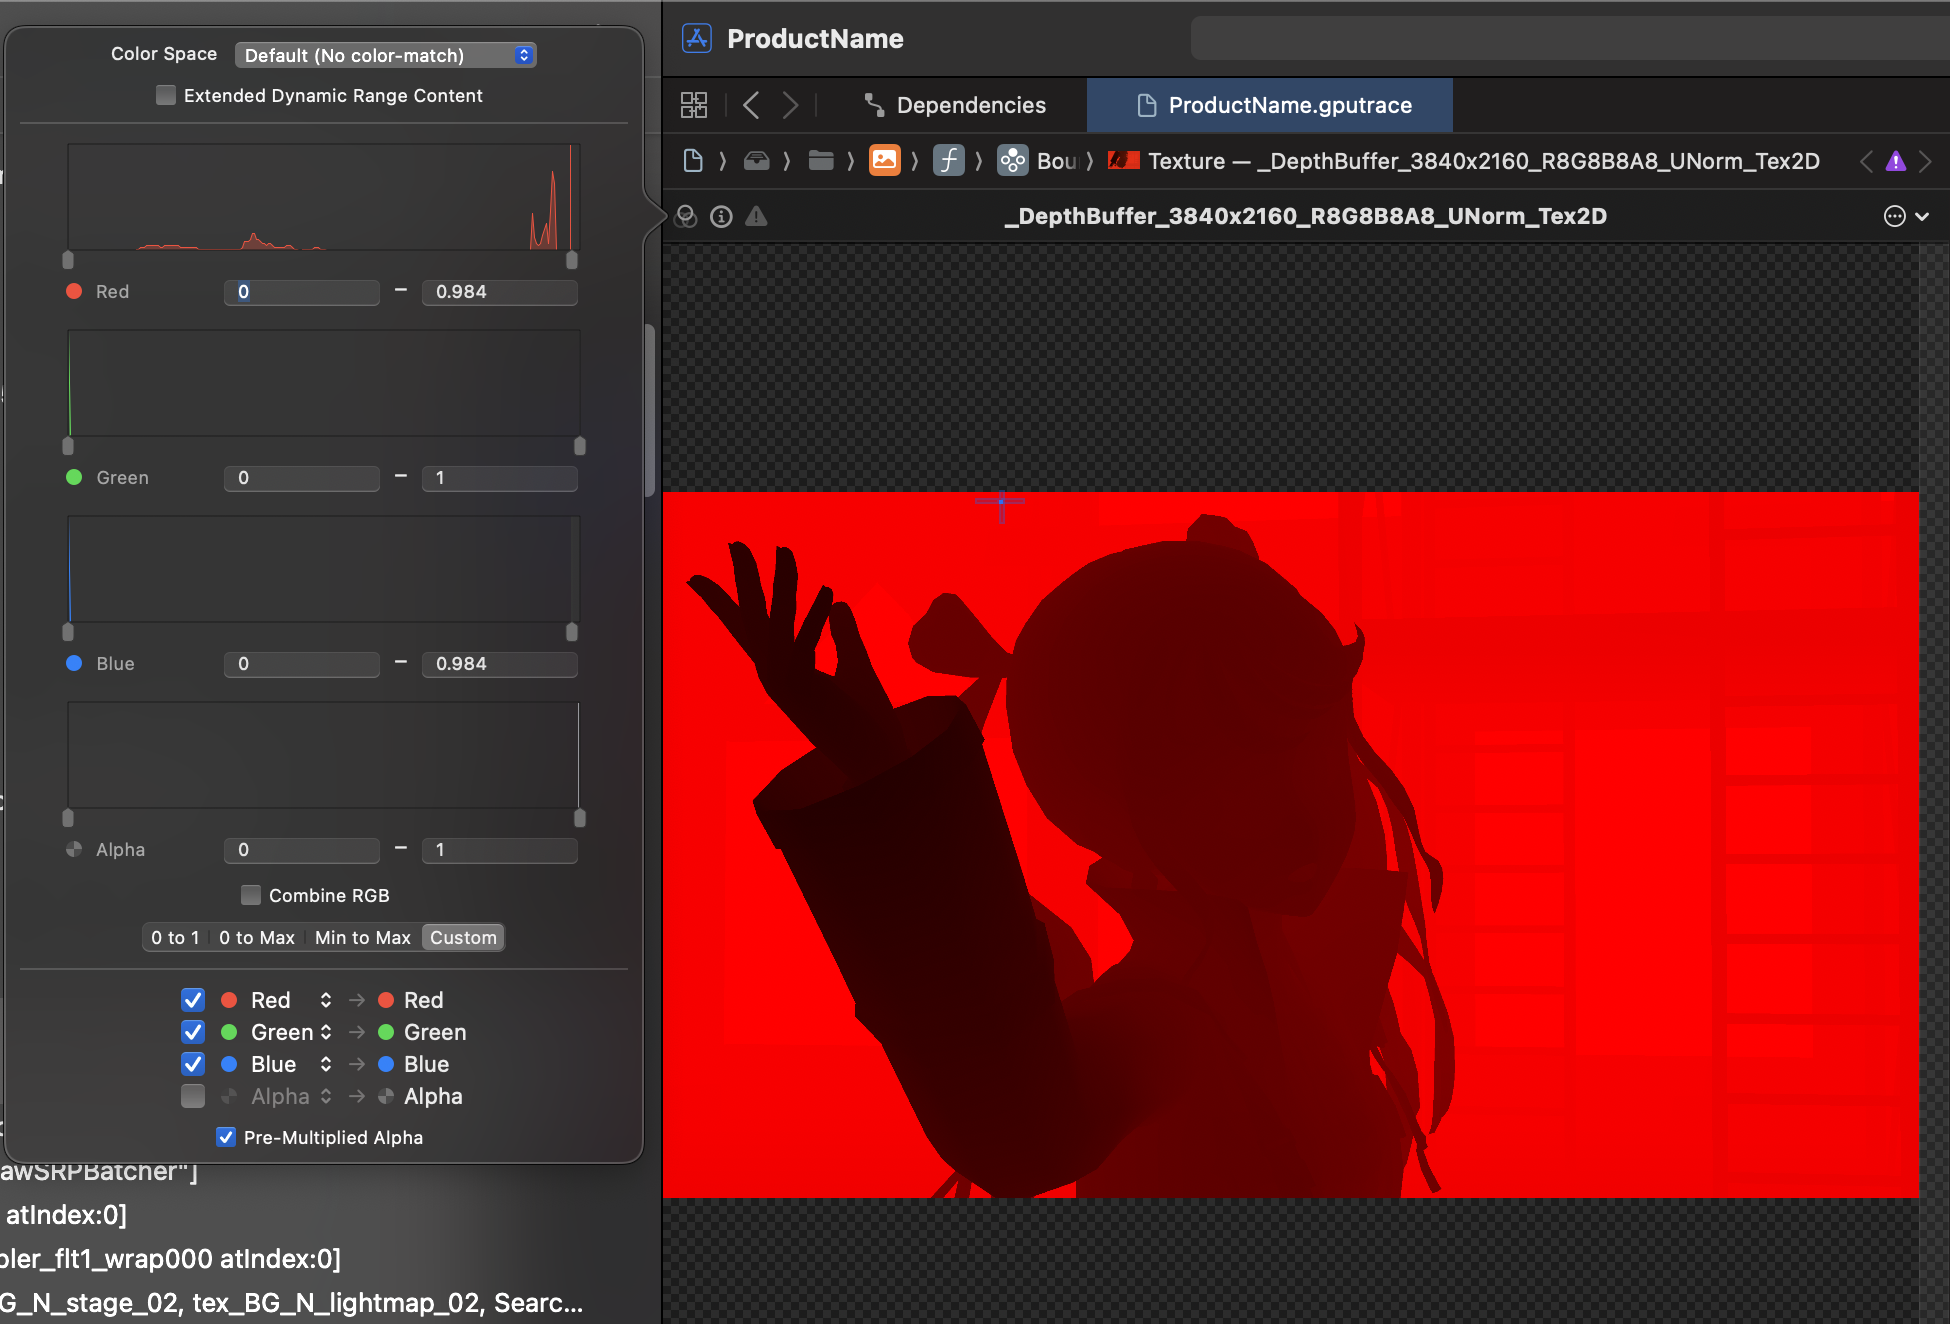Click the warning triangle icon in breadcrumb

click(1897, 161)
